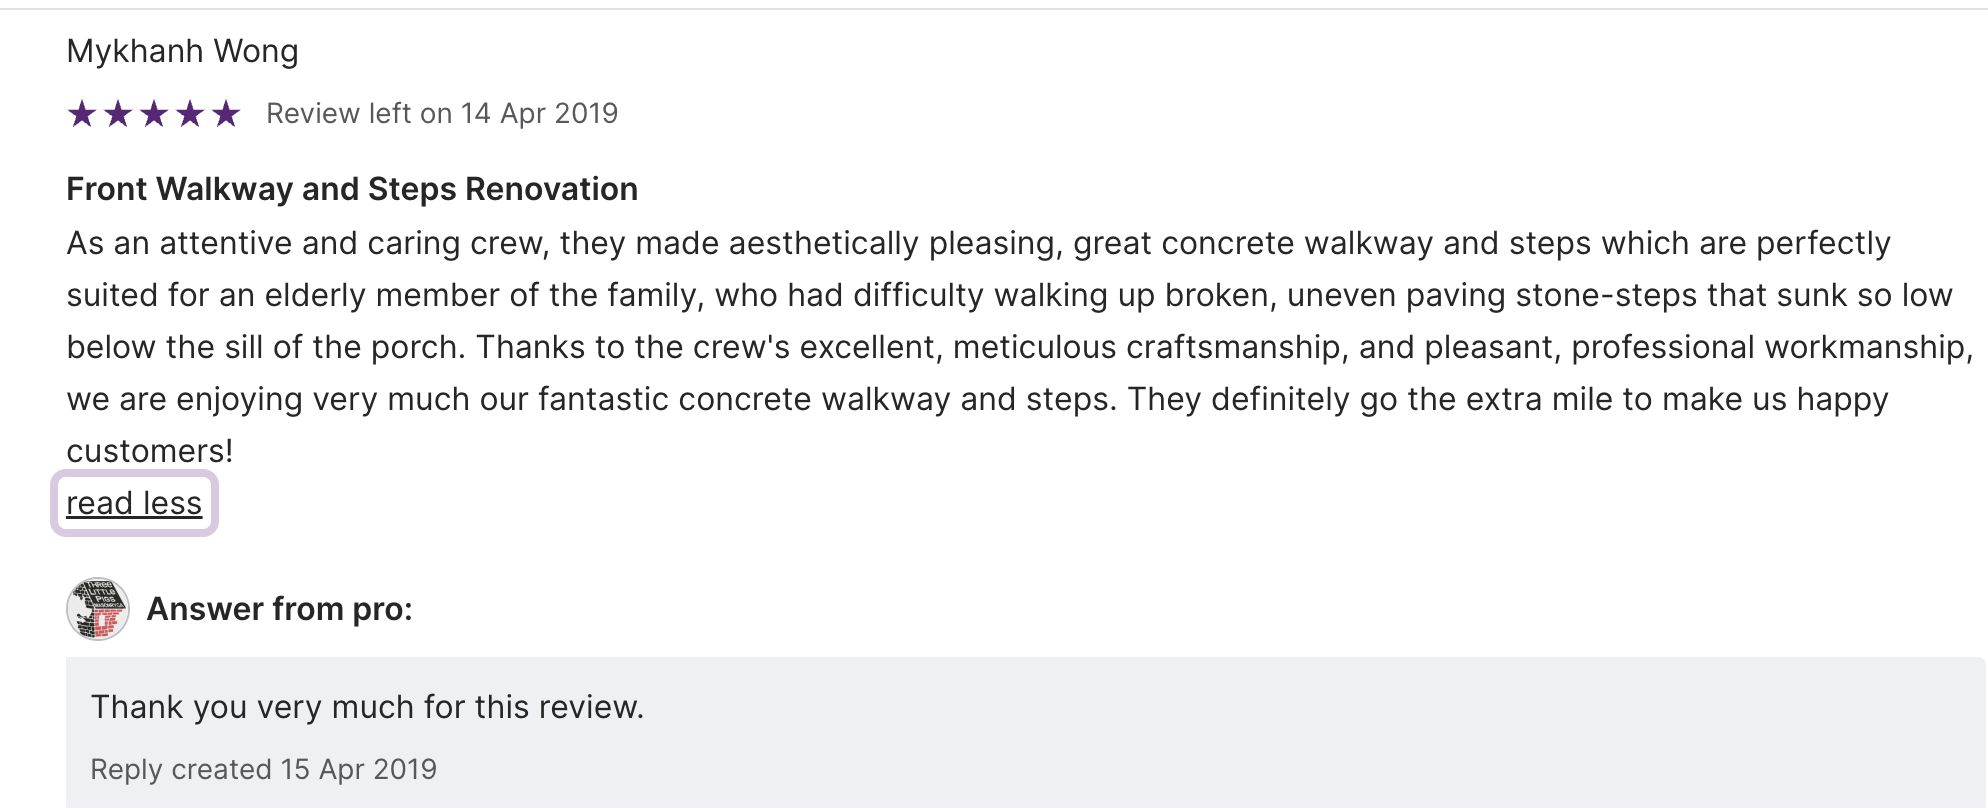This screenshot has height=808, width=1988.
Task: Click the third purple rating star
Action: tap(154, 114)
